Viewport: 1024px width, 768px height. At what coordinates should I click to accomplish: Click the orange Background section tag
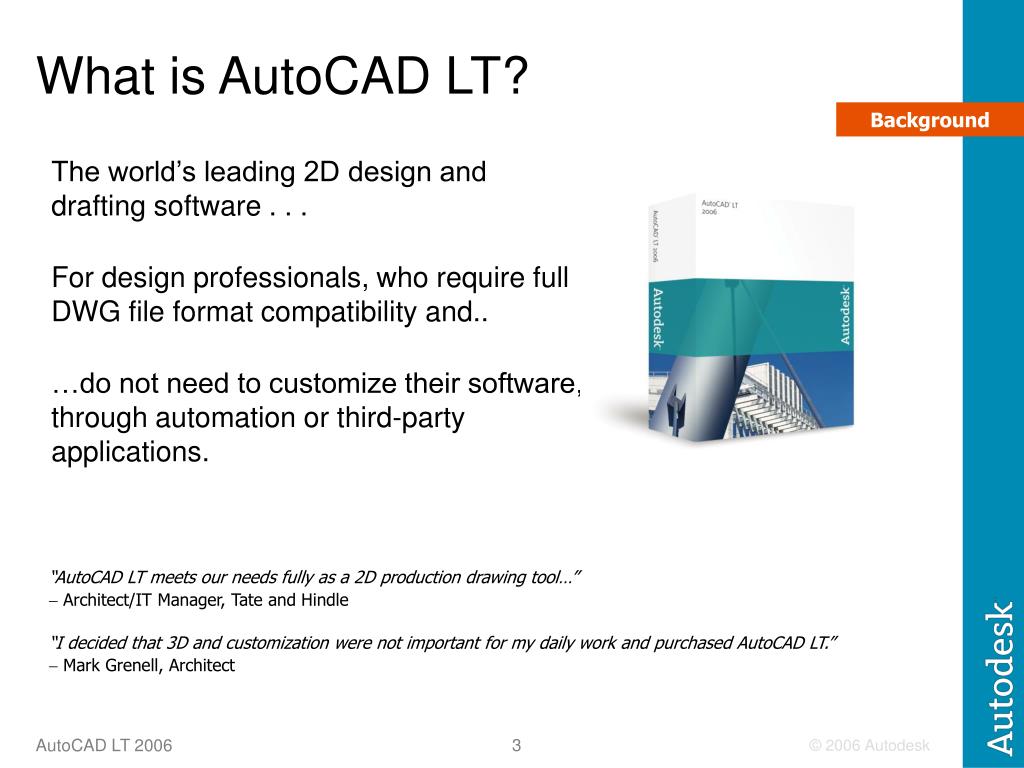[x=929, y=120]
